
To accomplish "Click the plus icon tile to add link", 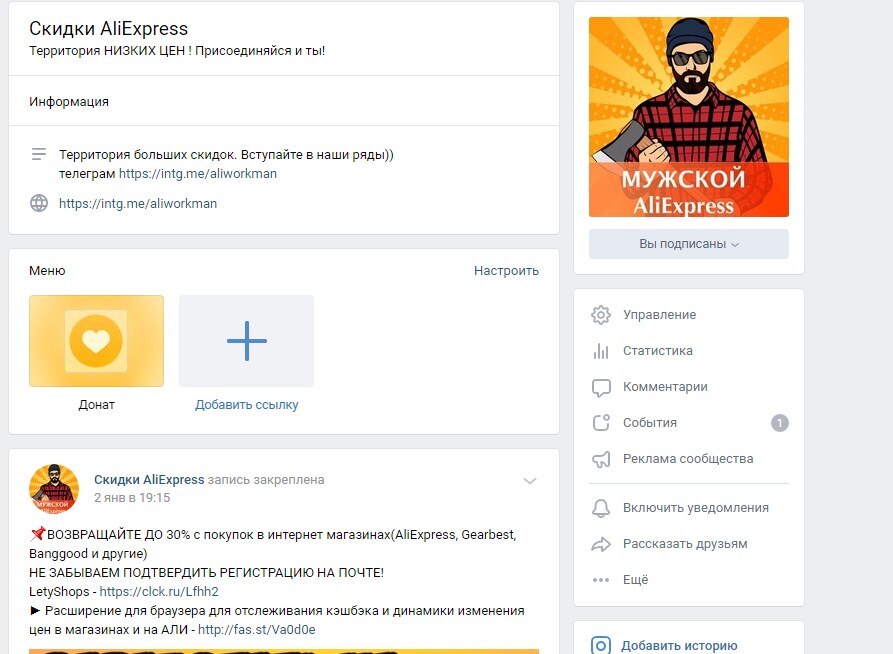I will 247,341.
